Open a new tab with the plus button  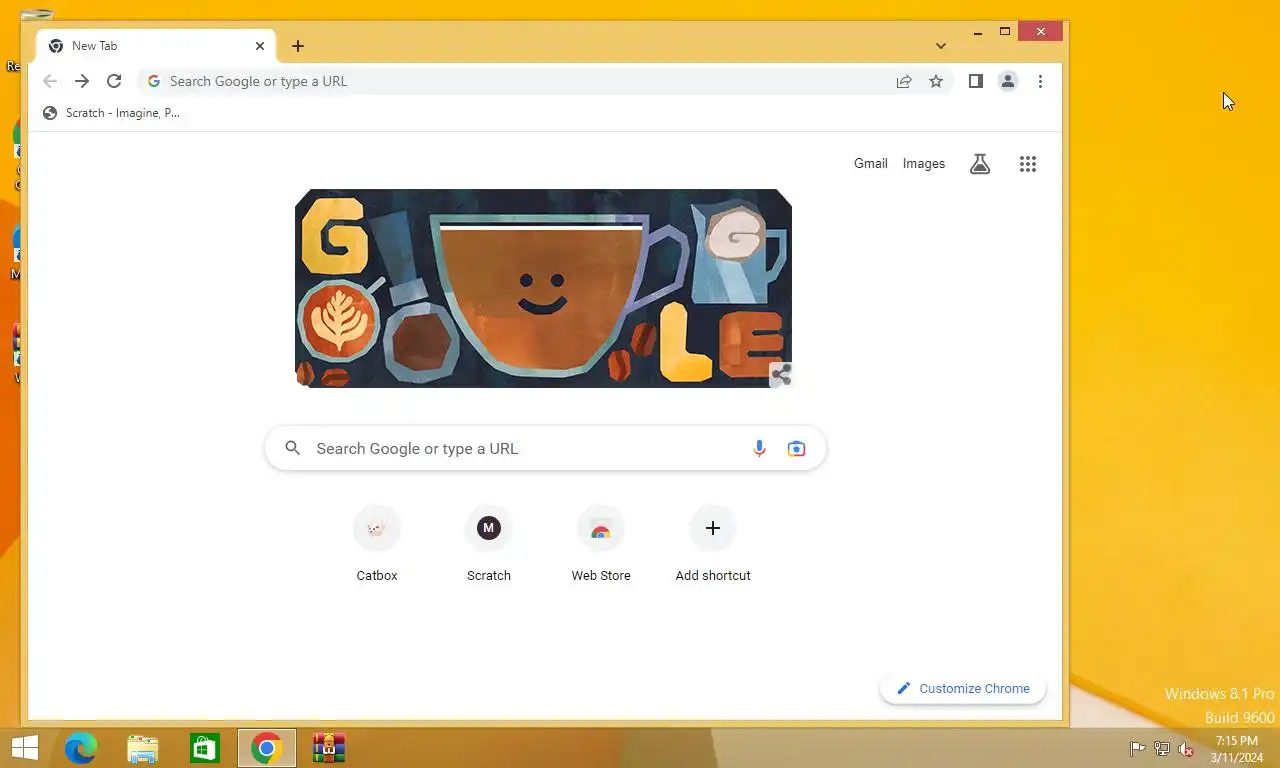298,46
